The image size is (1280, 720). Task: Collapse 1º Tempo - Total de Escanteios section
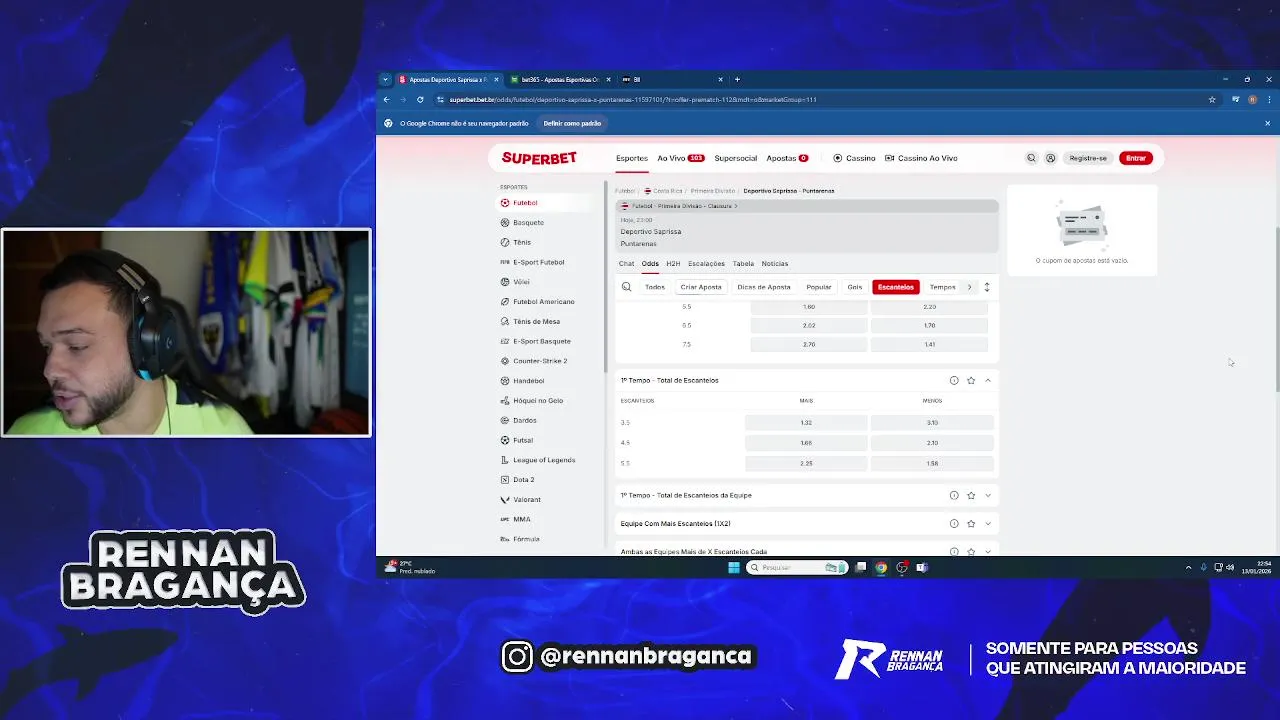tap(988, 380)
